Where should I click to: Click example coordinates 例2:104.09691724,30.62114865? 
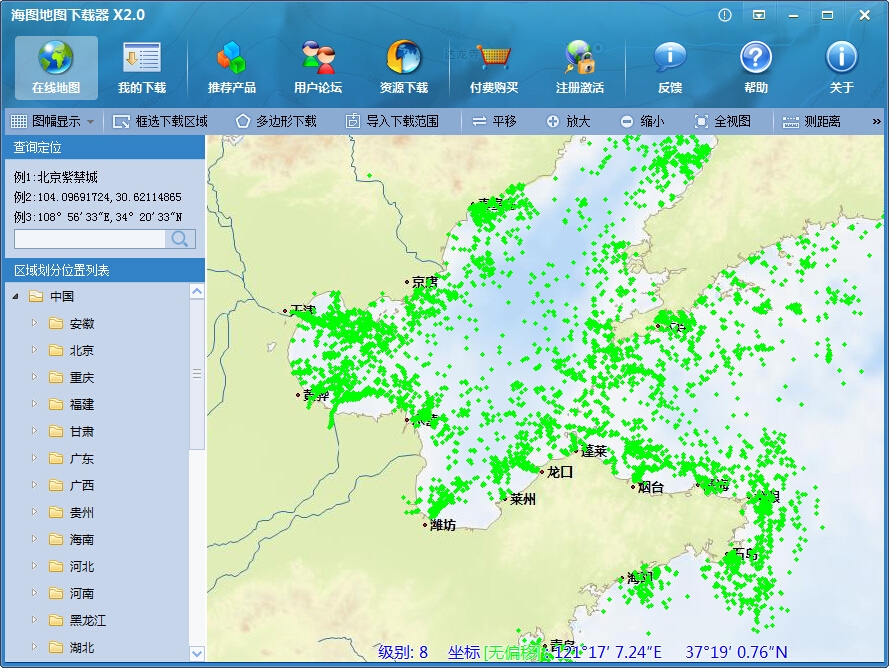[x=98, y=197]
